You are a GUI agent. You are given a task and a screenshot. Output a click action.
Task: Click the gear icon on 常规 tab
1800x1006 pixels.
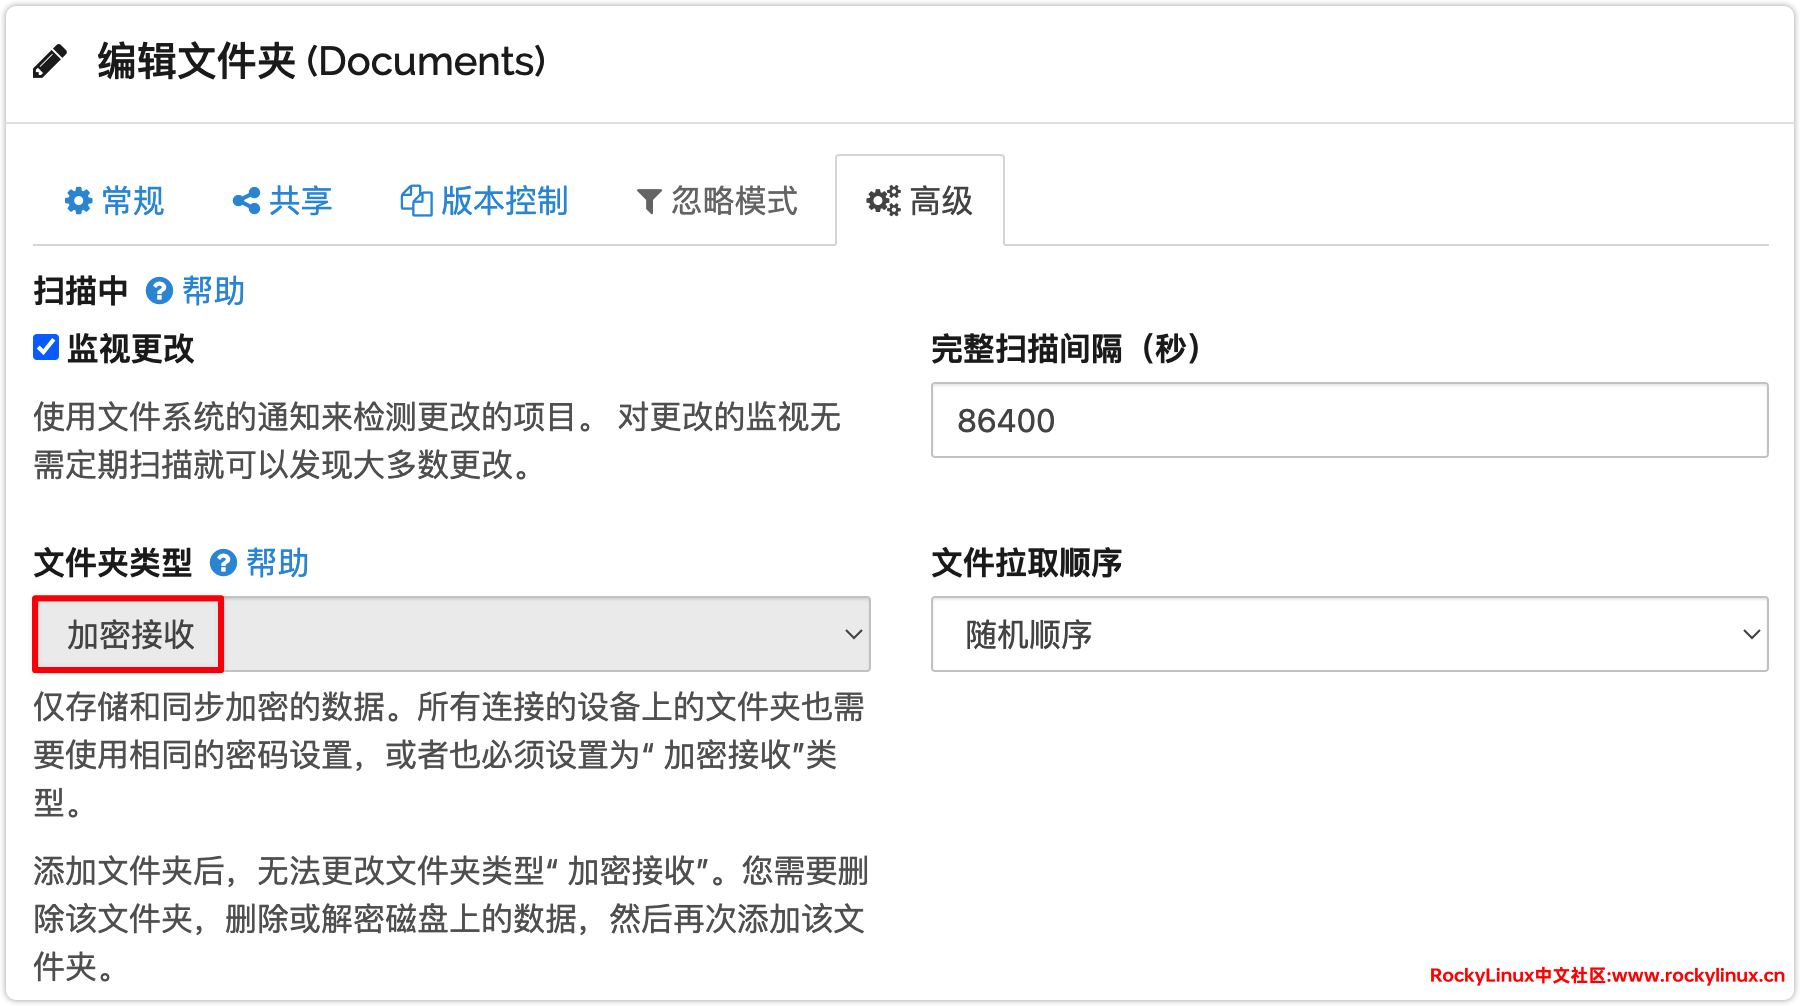[78, 201]
